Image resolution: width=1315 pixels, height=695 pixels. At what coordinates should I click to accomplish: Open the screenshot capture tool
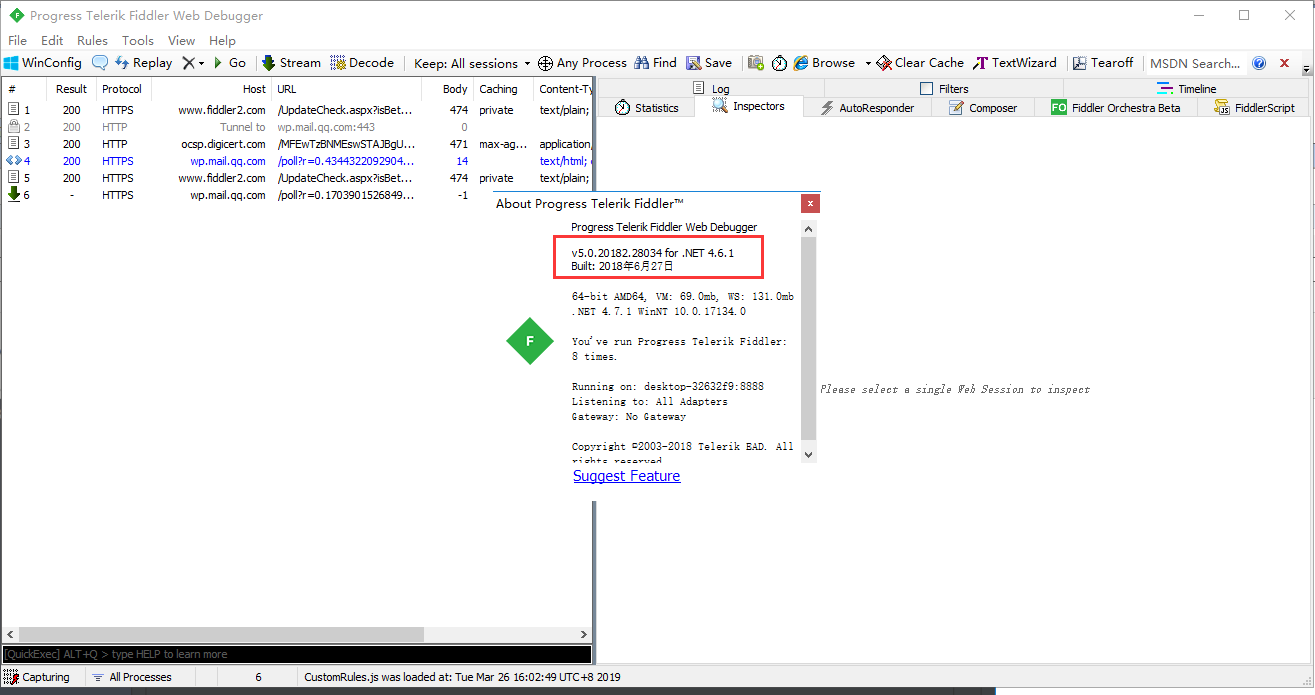[756, 62]
